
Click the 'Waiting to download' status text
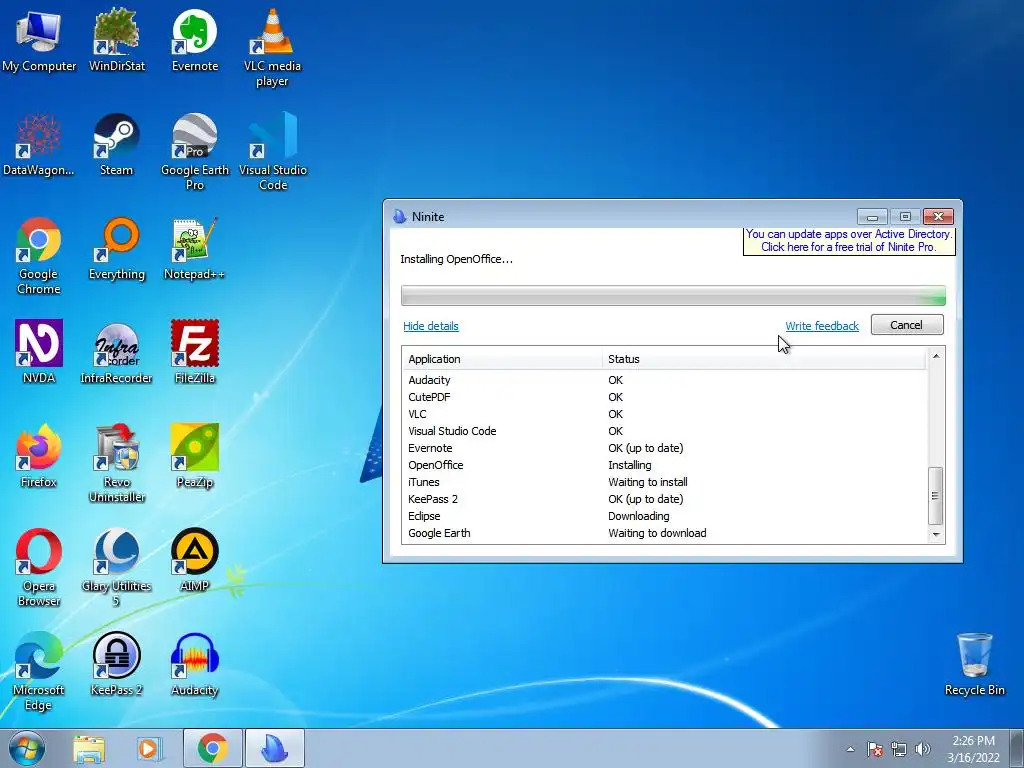657,533
